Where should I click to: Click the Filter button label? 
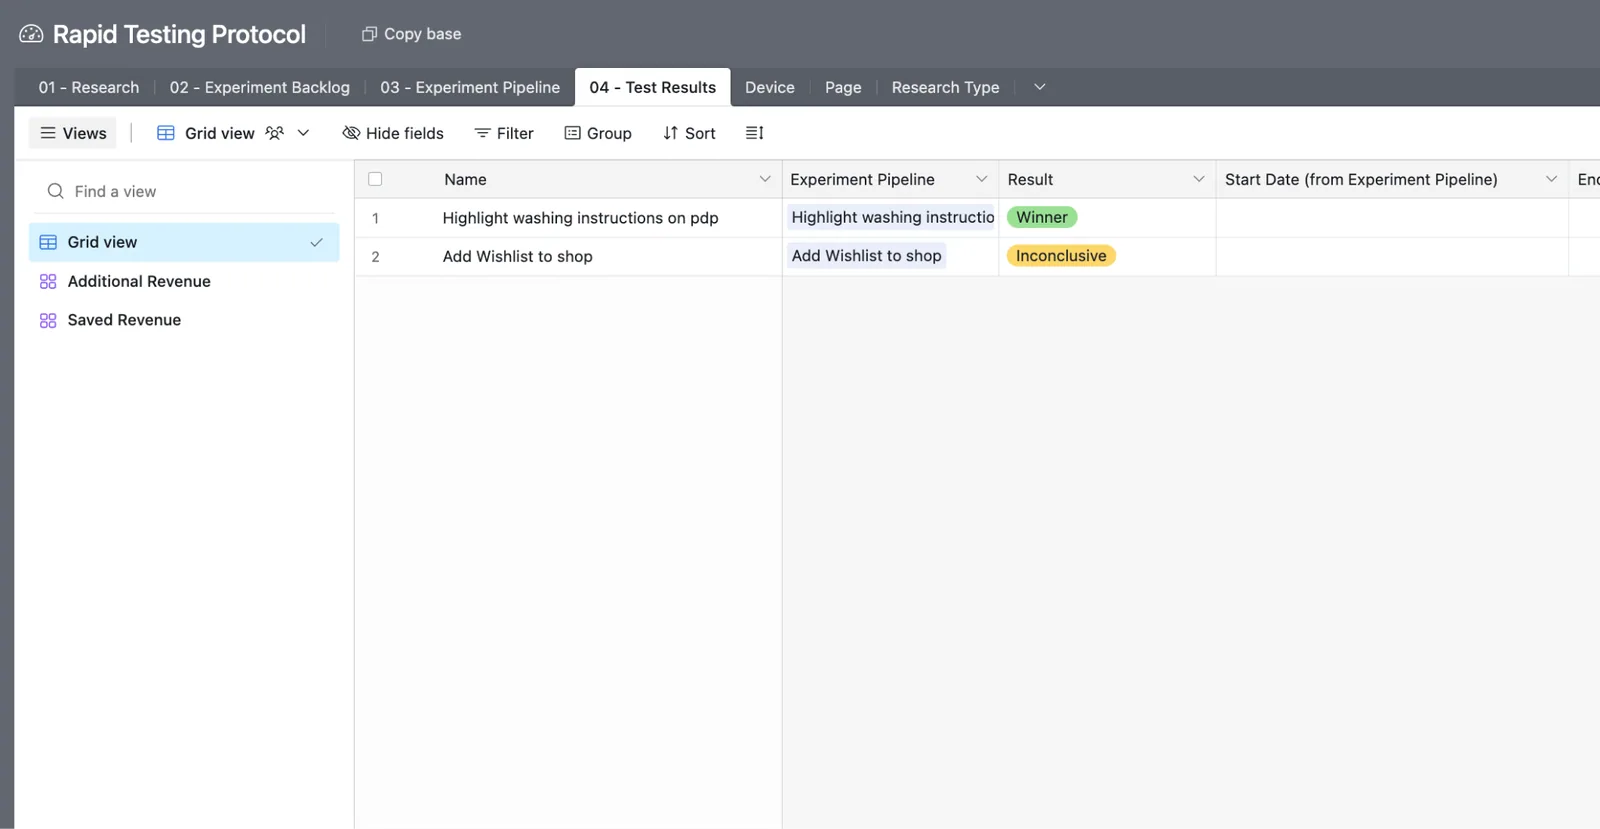coord(515,133)
